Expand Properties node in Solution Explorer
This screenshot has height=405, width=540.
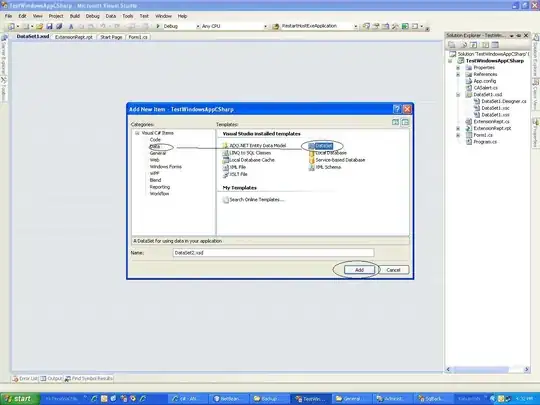458,68
